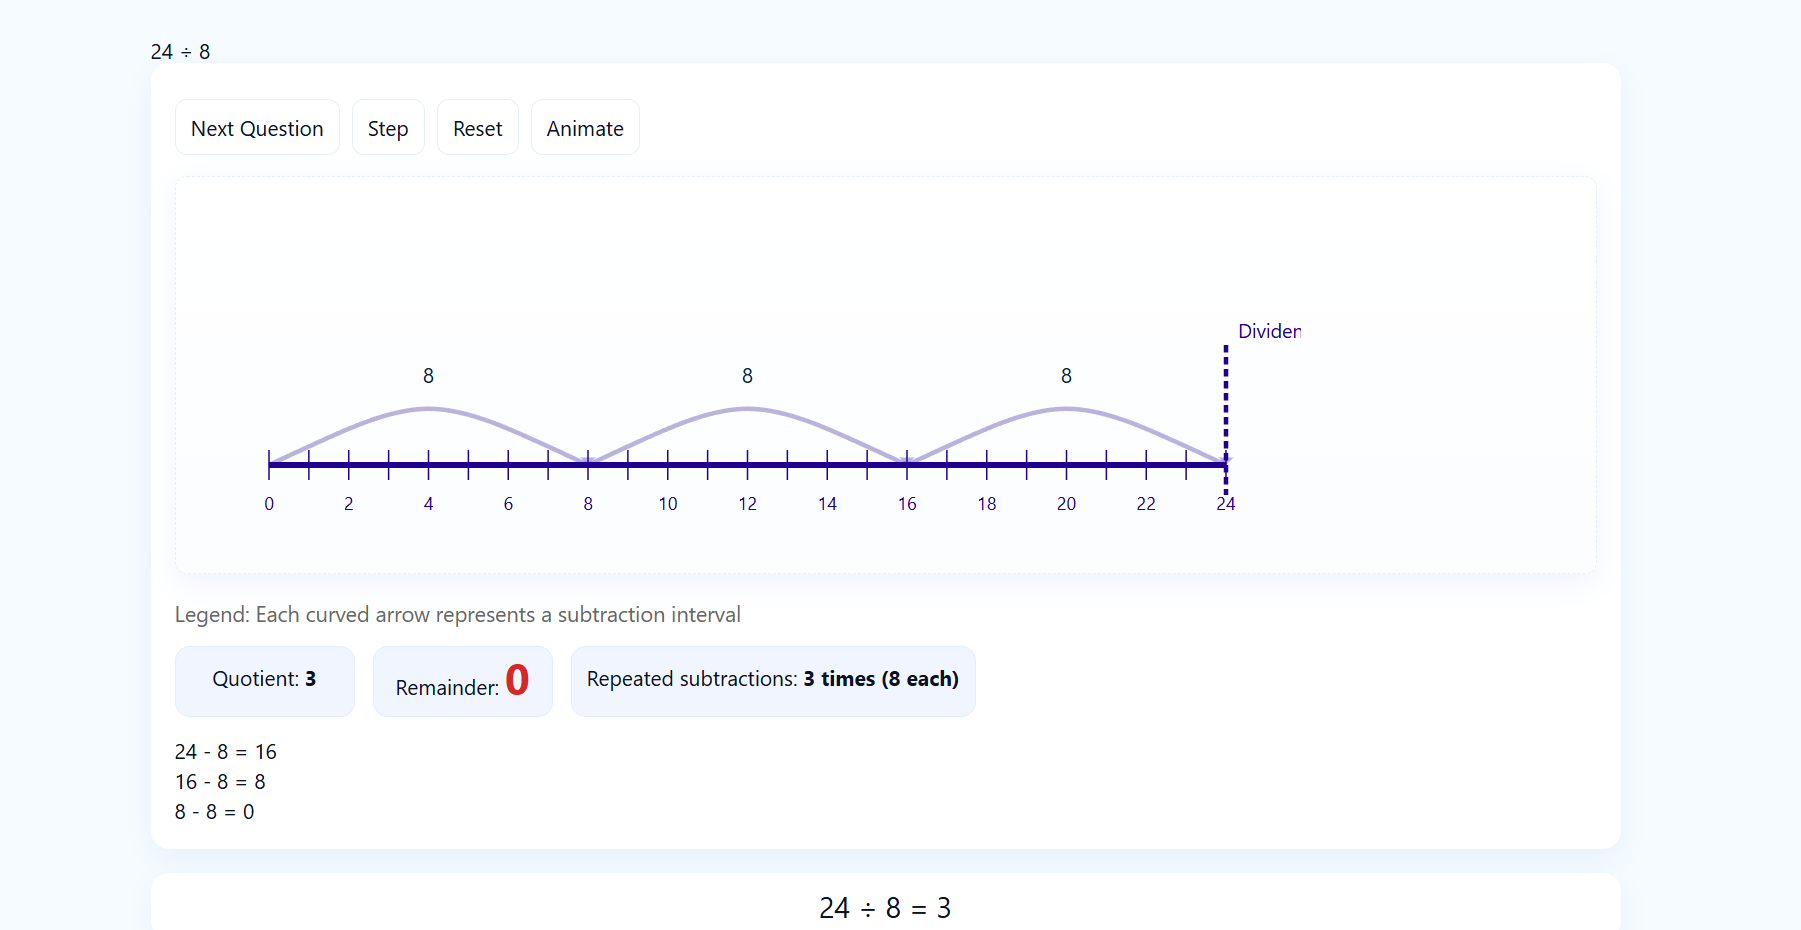The image size is (1801, 930).
Task: Click the first curved arrow labeled 8
Action: coord(428,407)
